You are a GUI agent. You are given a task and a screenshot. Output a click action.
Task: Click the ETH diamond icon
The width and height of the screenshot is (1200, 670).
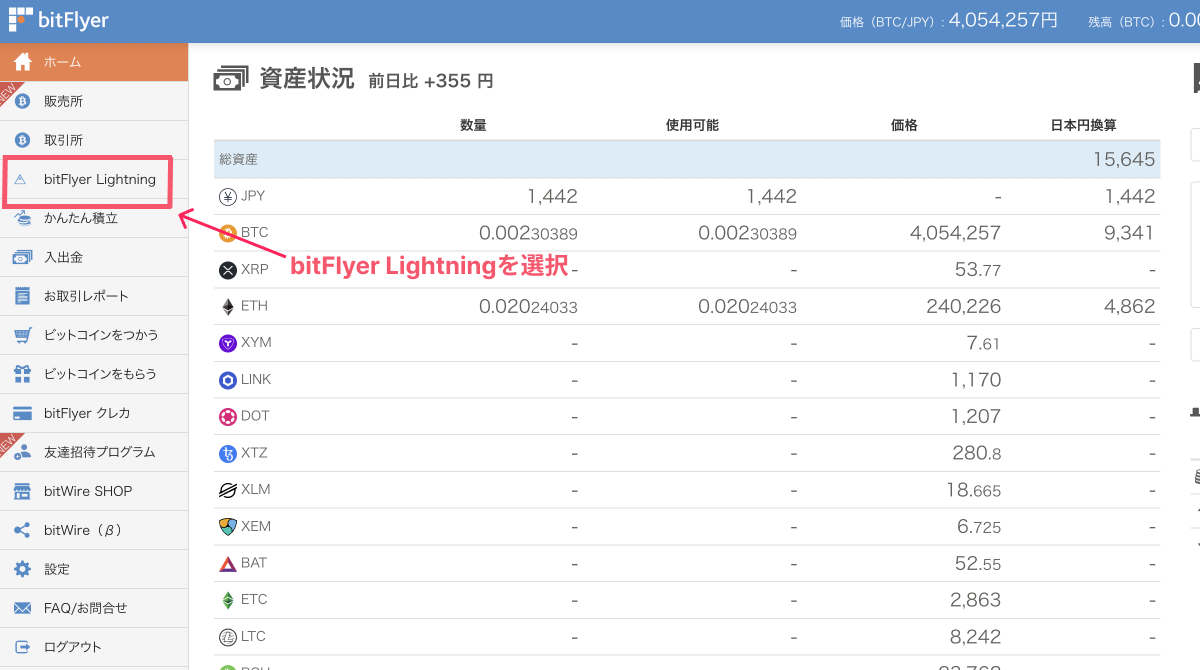[x=227, y=306]
